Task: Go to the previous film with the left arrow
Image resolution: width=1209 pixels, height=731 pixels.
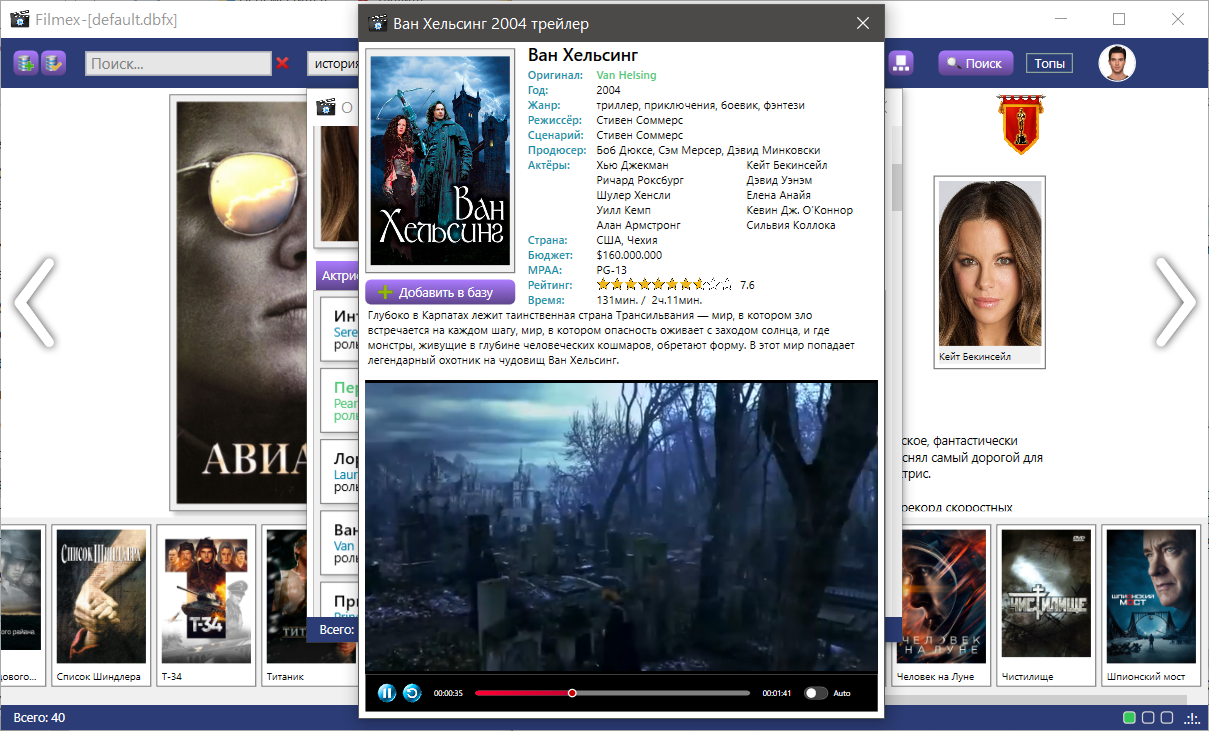Action: coord(34,302)
